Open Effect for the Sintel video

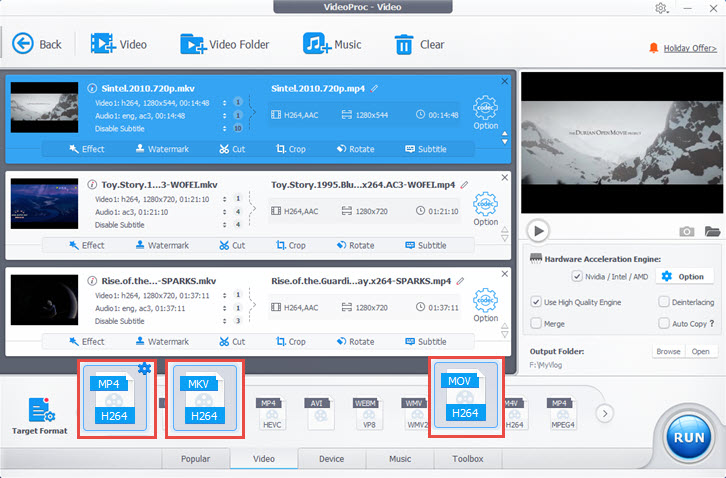click(87, 149)
